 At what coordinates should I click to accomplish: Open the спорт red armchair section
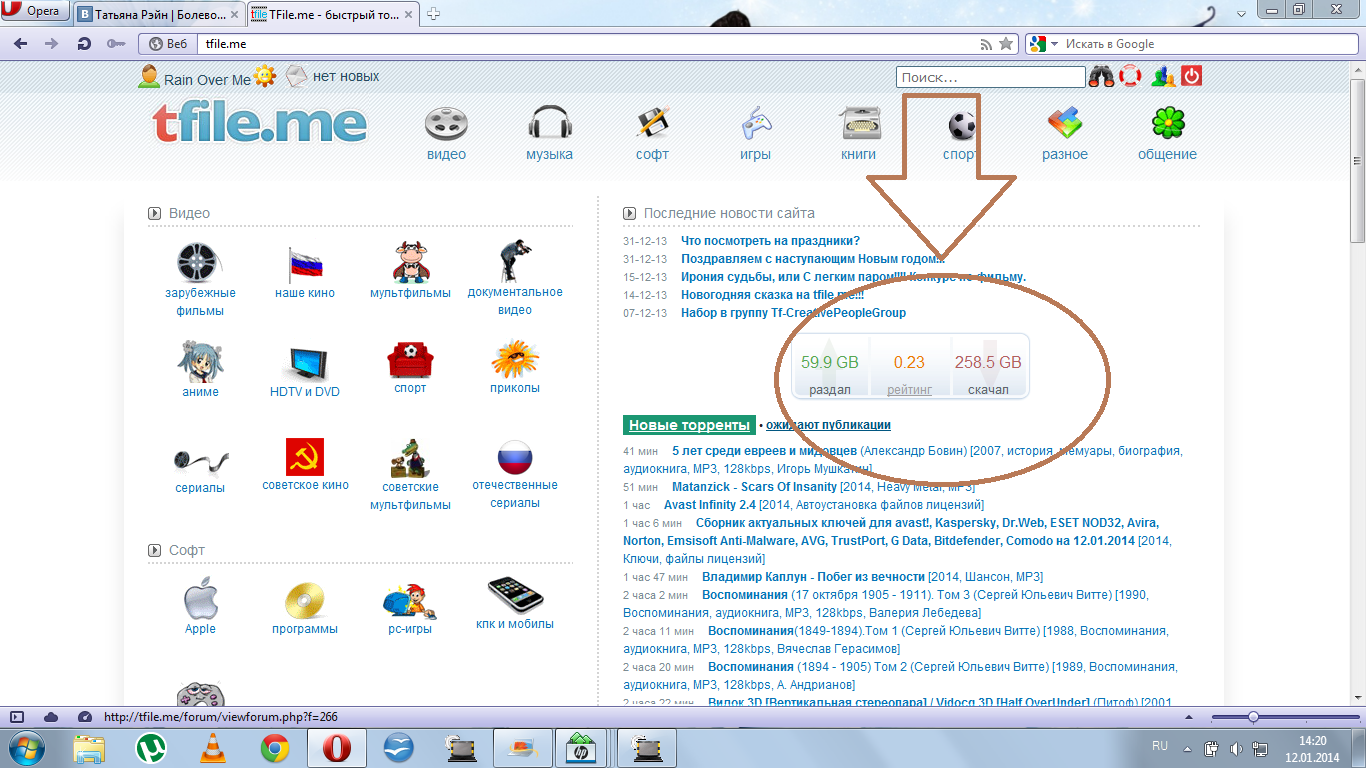pos(410,359)
